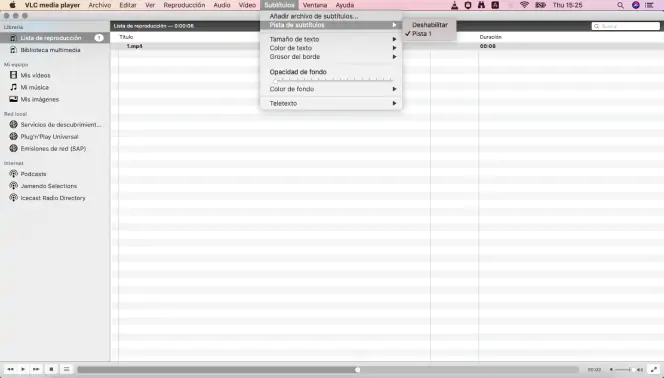Click the Mis imágenes picture icon

pyautogui.click(x=14, y=99)
